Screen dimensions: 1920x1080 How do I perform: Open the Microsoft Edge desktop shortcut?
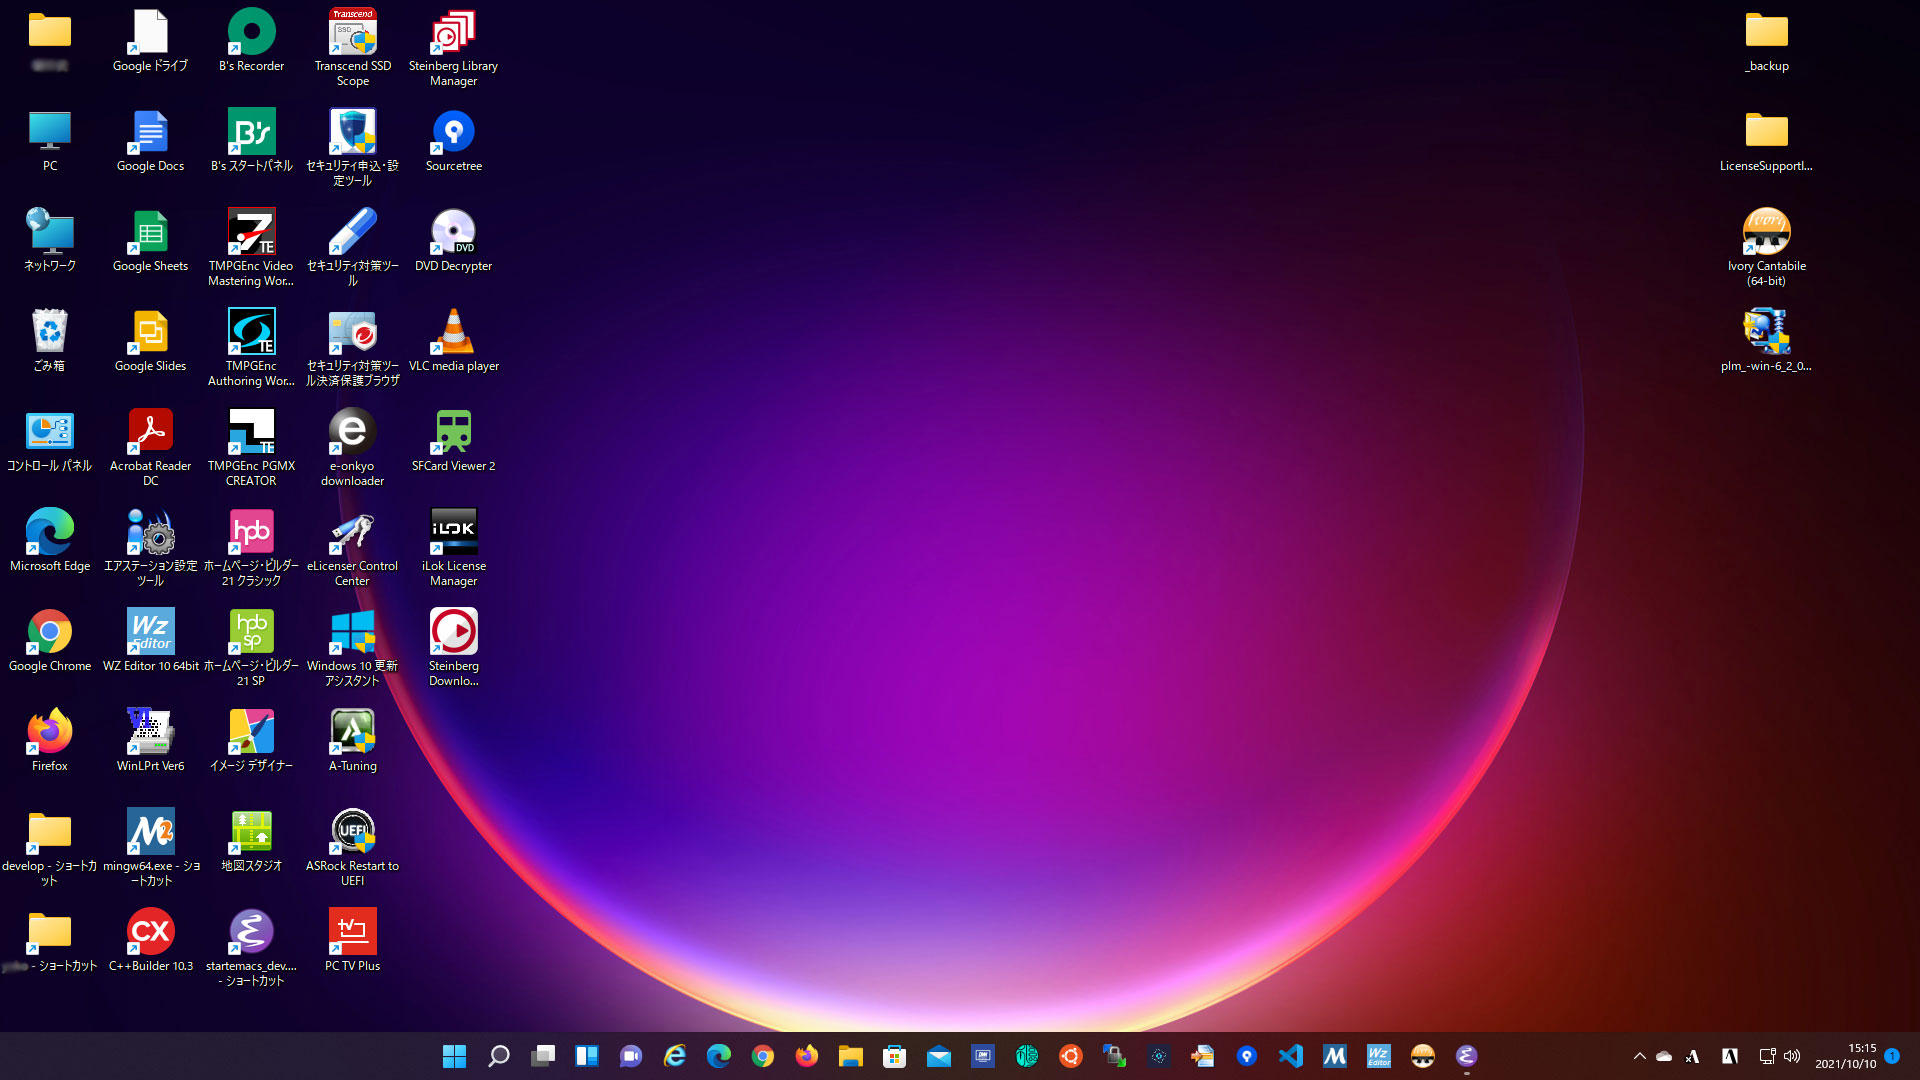(50, 541)
